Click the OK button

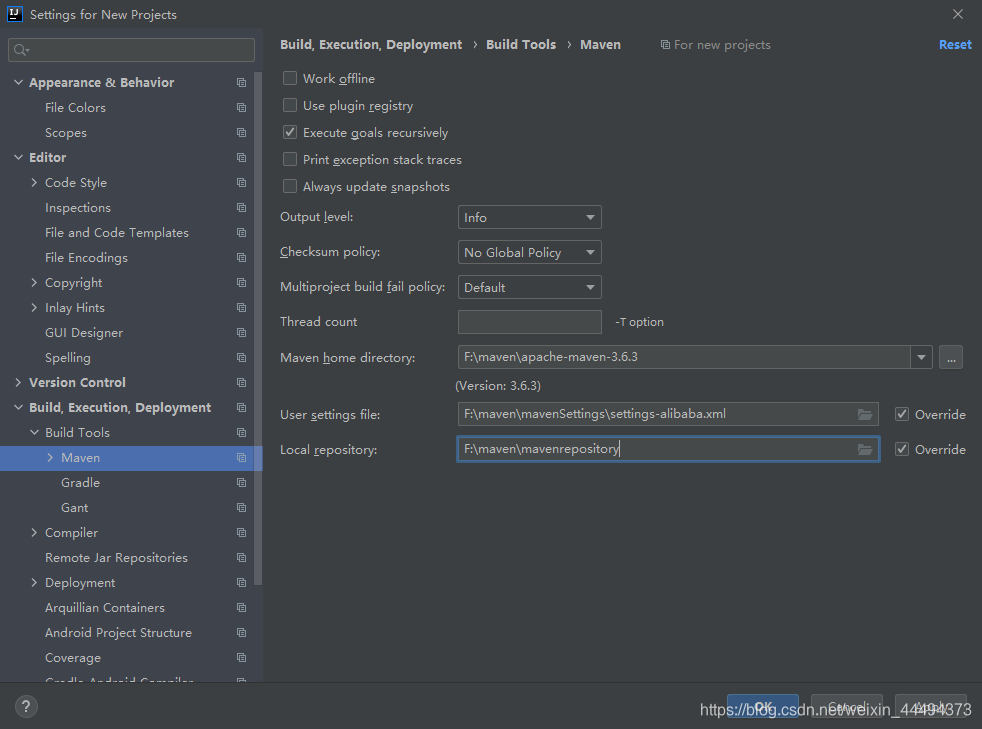(x=763, y=706)
